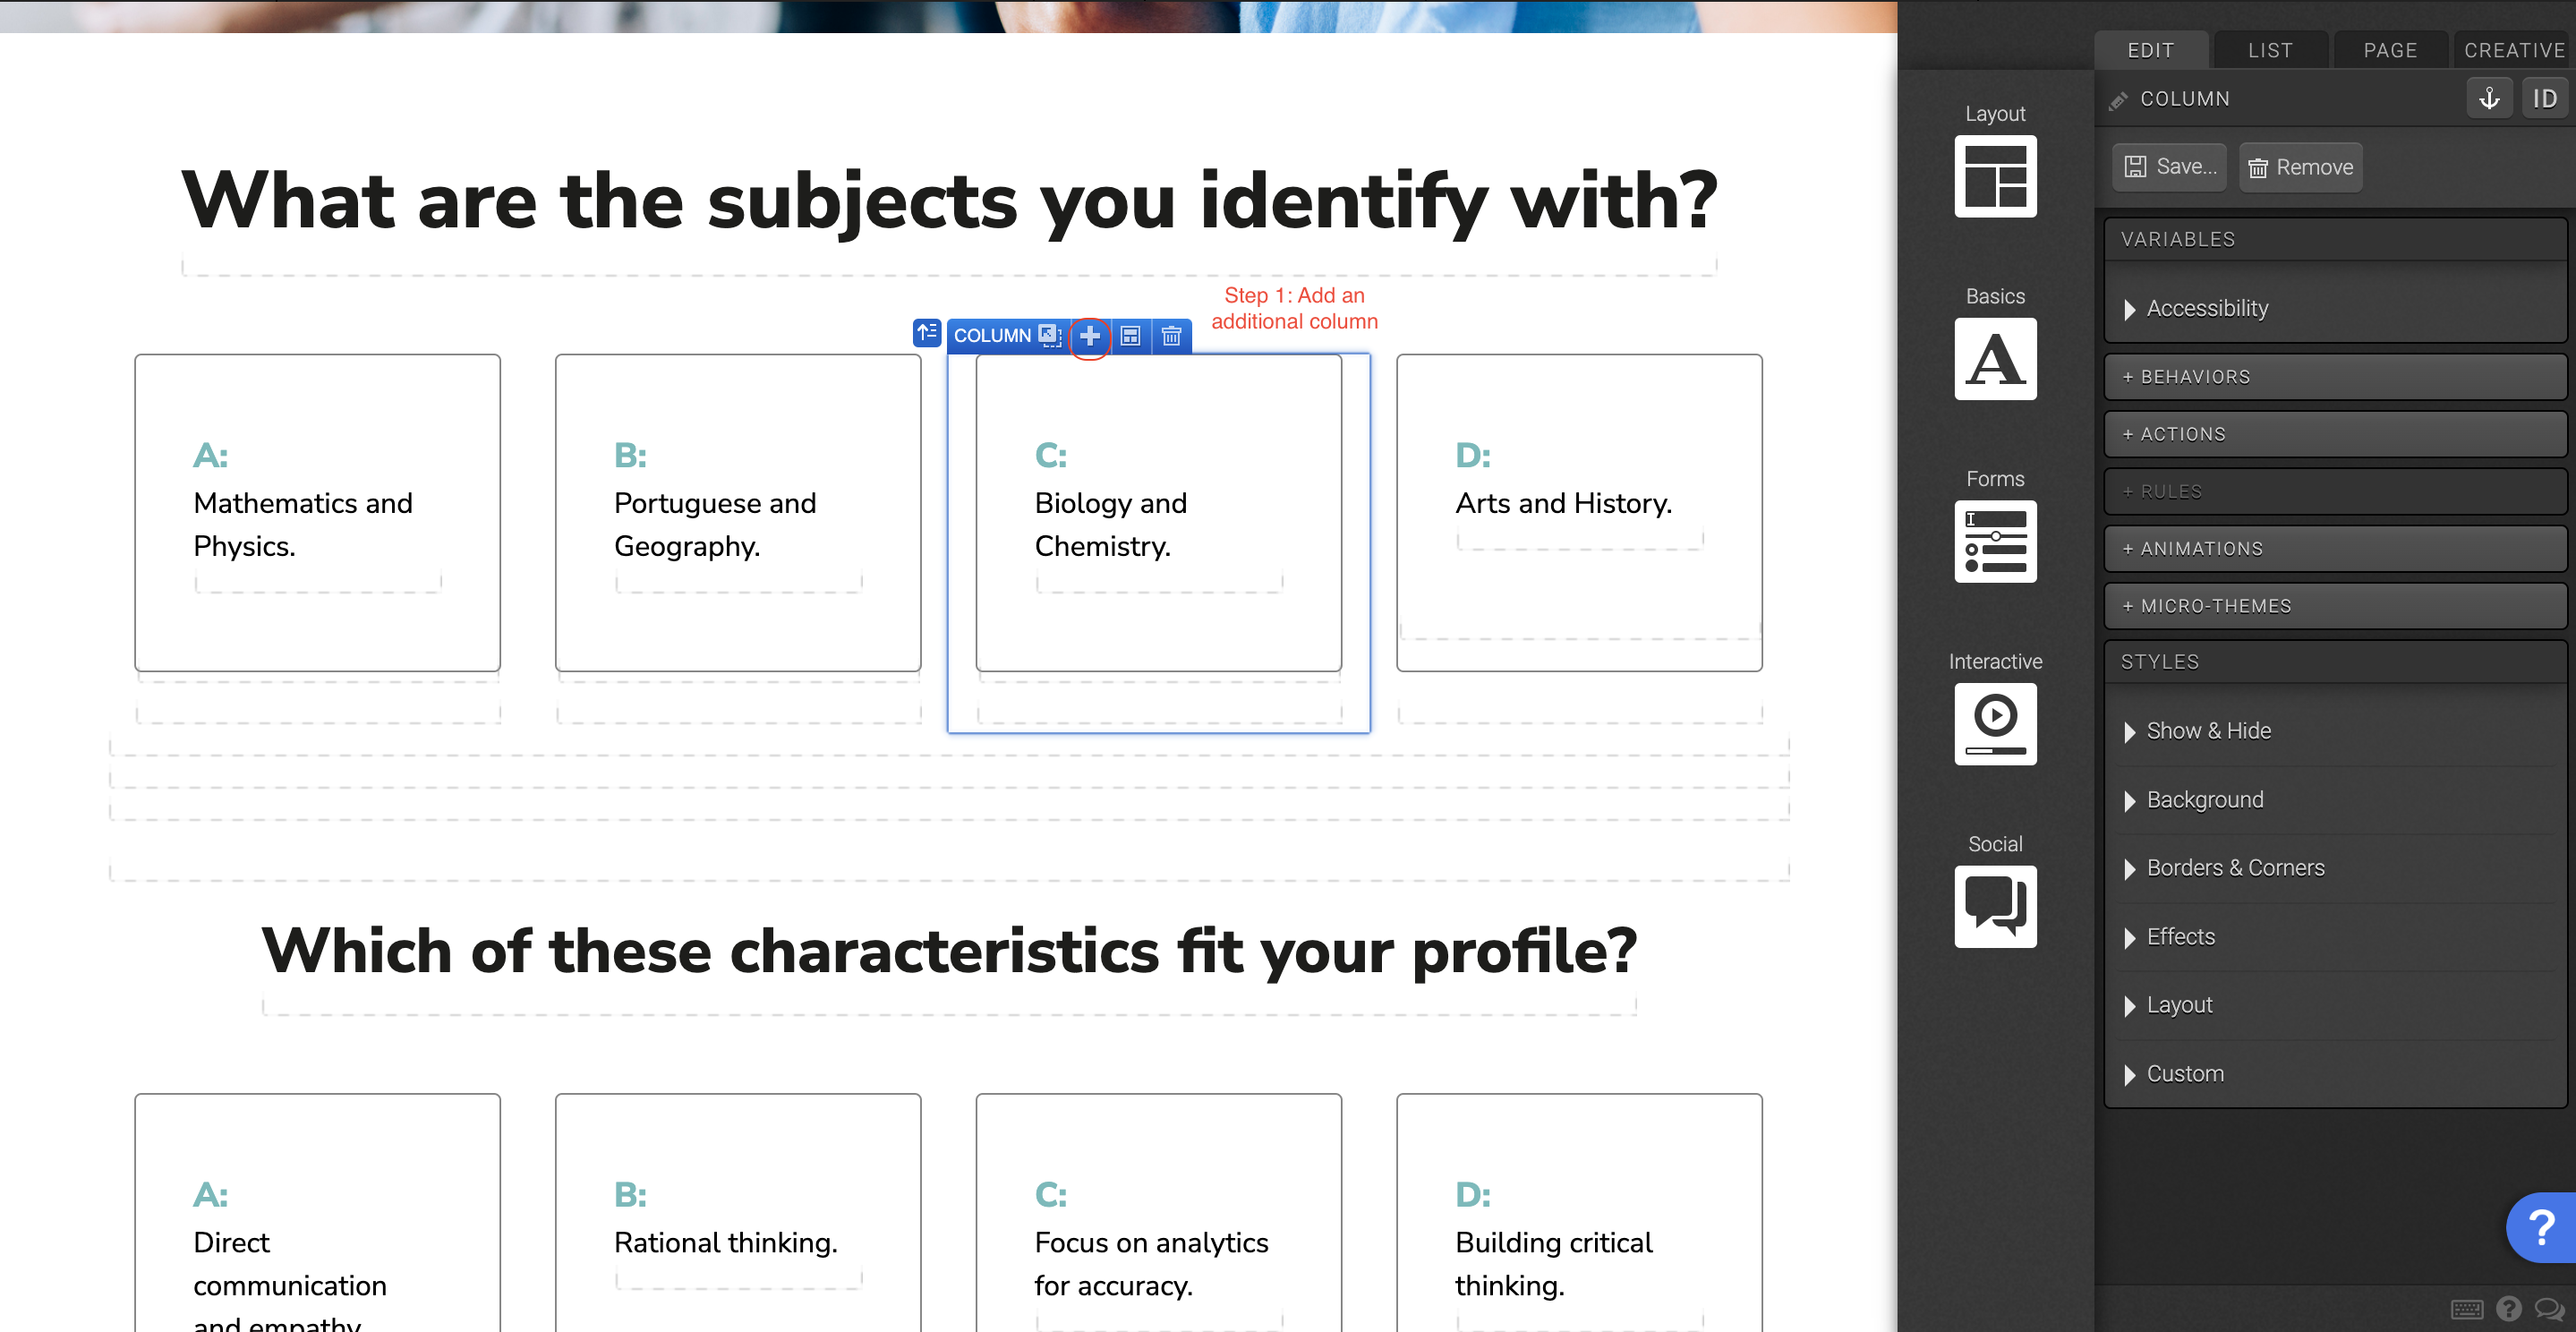Open the Social elements icon
The image size is (2576, 1332).
1994,907
